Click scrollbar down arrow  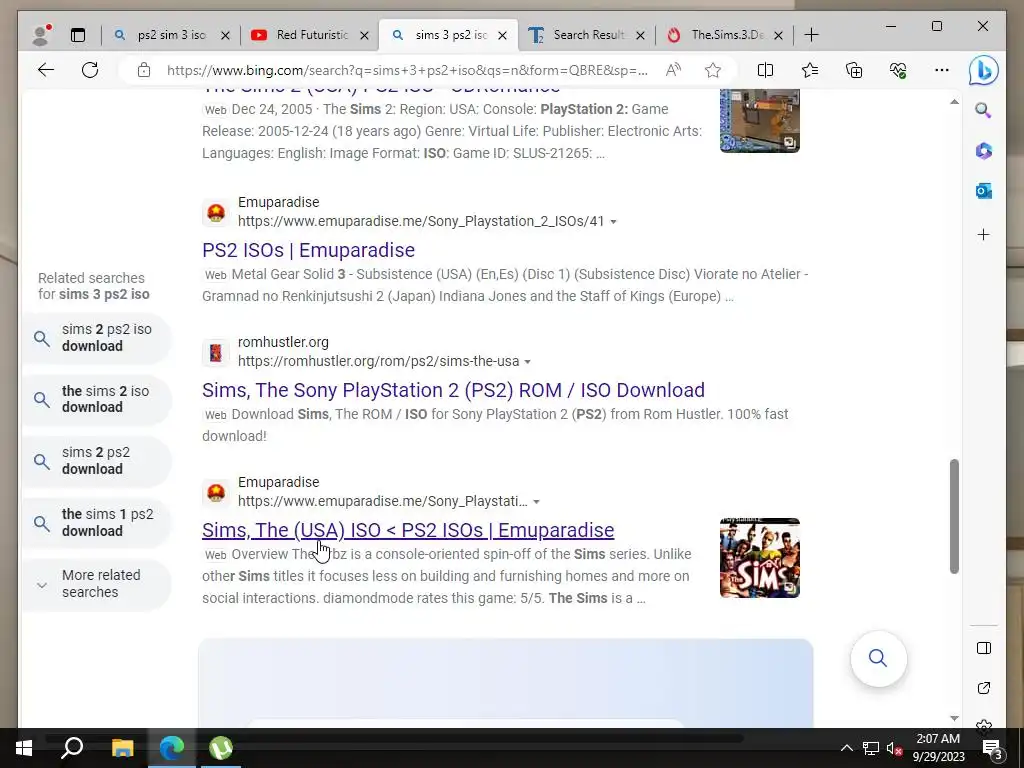click(954, 718)
